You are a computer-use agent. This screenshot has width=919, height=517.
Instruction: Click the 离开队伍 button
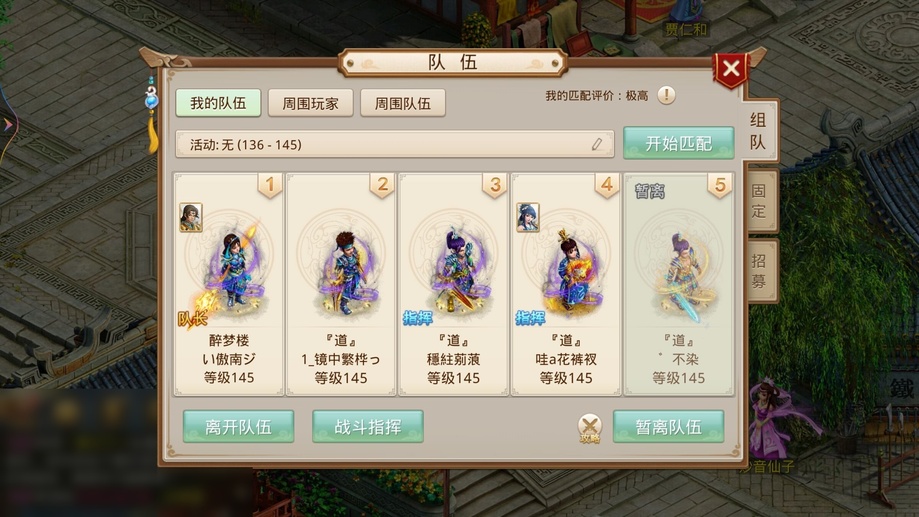tap(238, 427)
